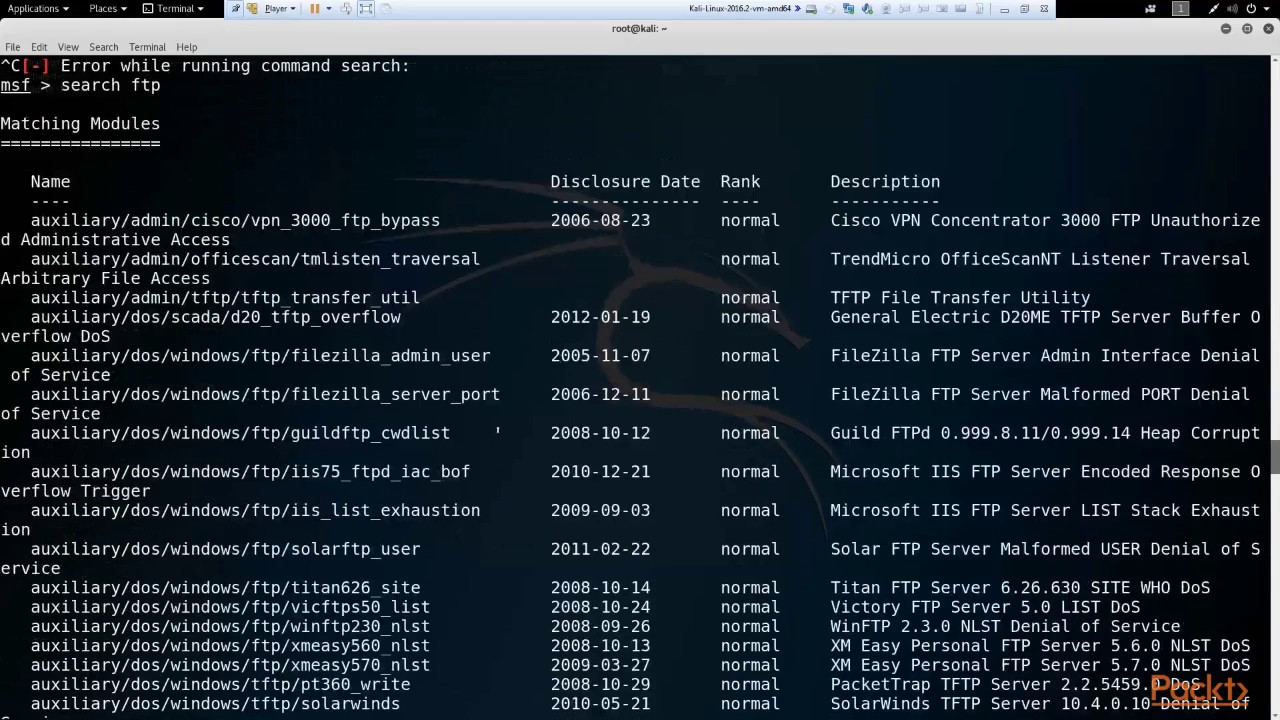Close the root@kali terminal window
This screenshot has height=720, width=1280.
pos(1268,28)
